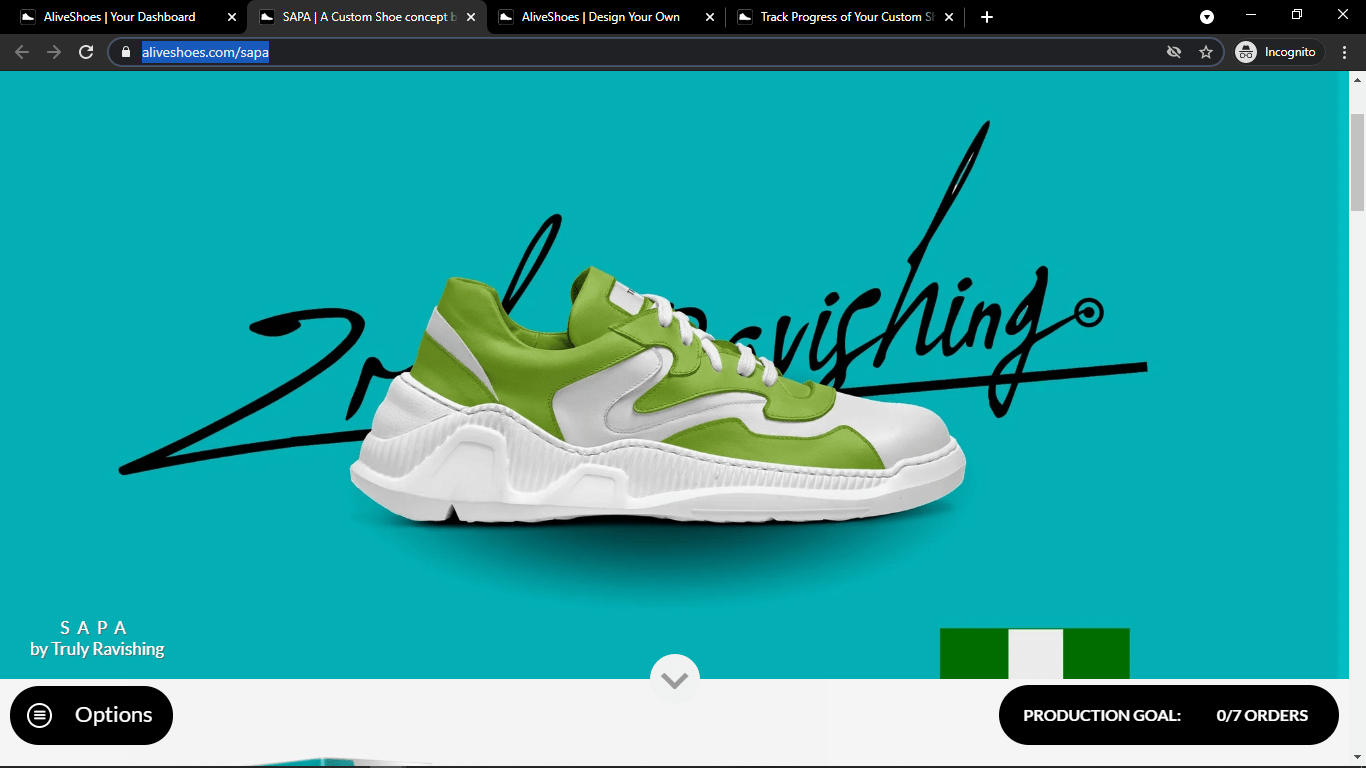Viewport: 1366px width, 768px height.
Task: Click the 'by Truly Ravishing' designer text
Action: [x=97, y=649]
